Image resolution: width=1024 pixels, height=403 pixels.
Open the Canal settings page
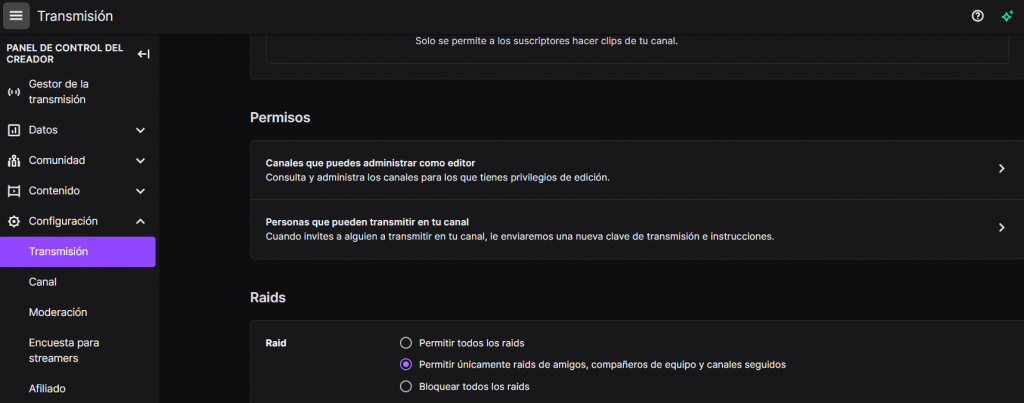[43, 282]
